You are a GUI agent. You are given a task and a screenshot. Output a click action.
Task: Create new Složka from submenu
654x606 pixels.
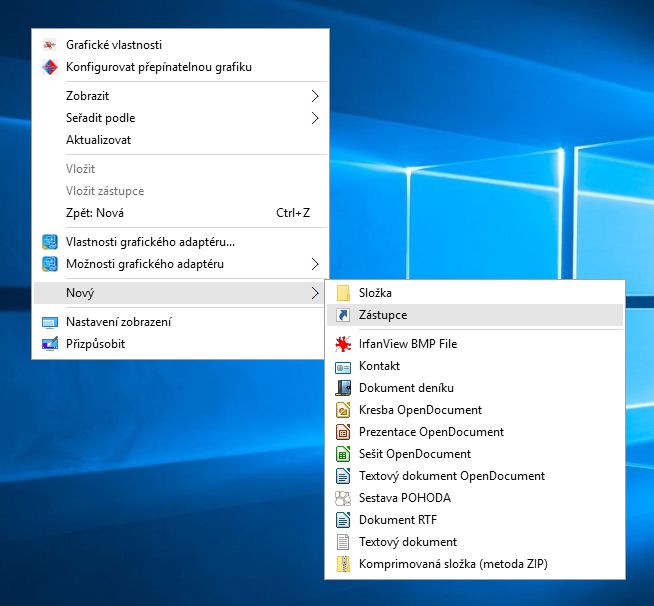point(475,293)
